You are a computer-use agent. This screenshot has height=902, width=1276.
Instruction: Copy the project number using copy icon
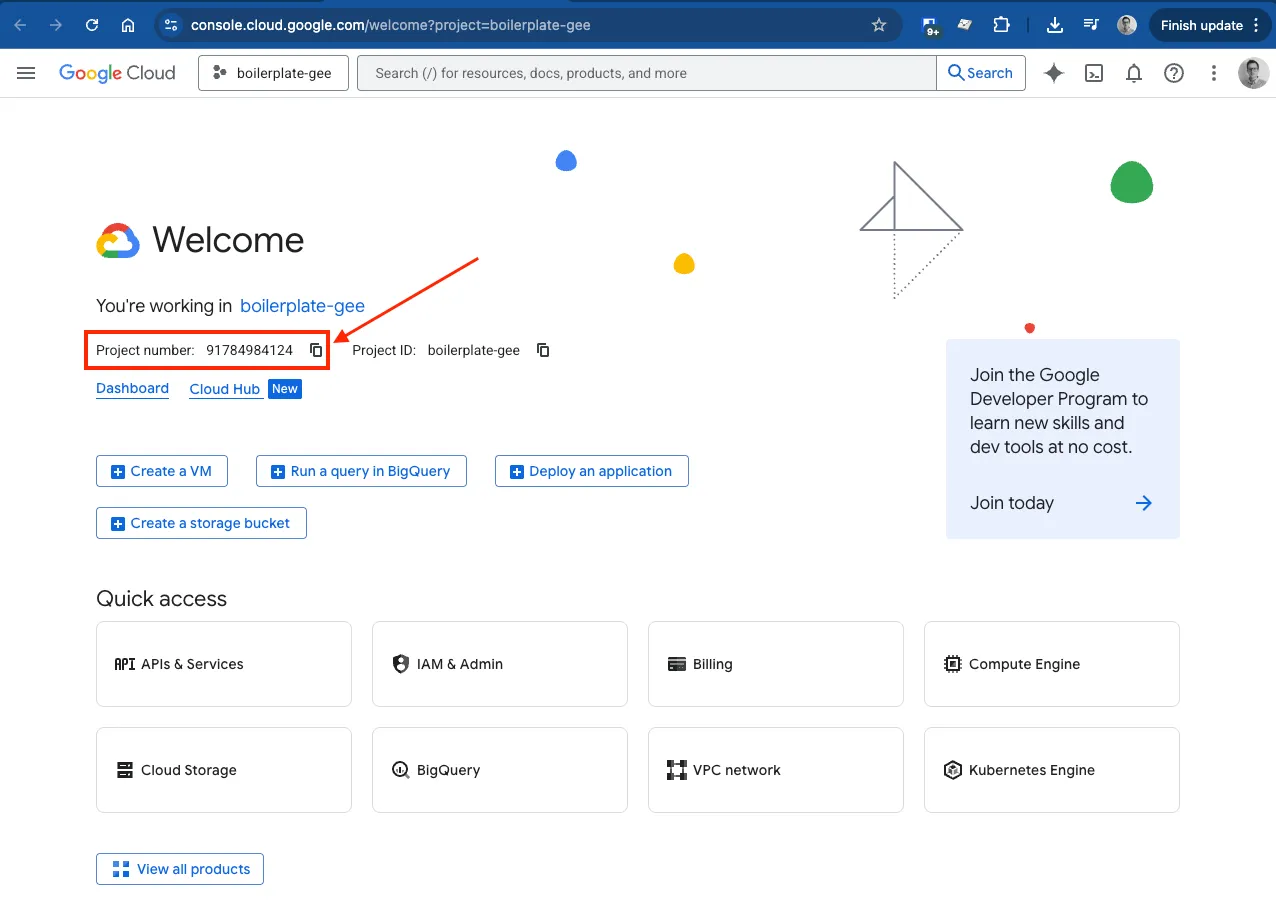(316, 350)
